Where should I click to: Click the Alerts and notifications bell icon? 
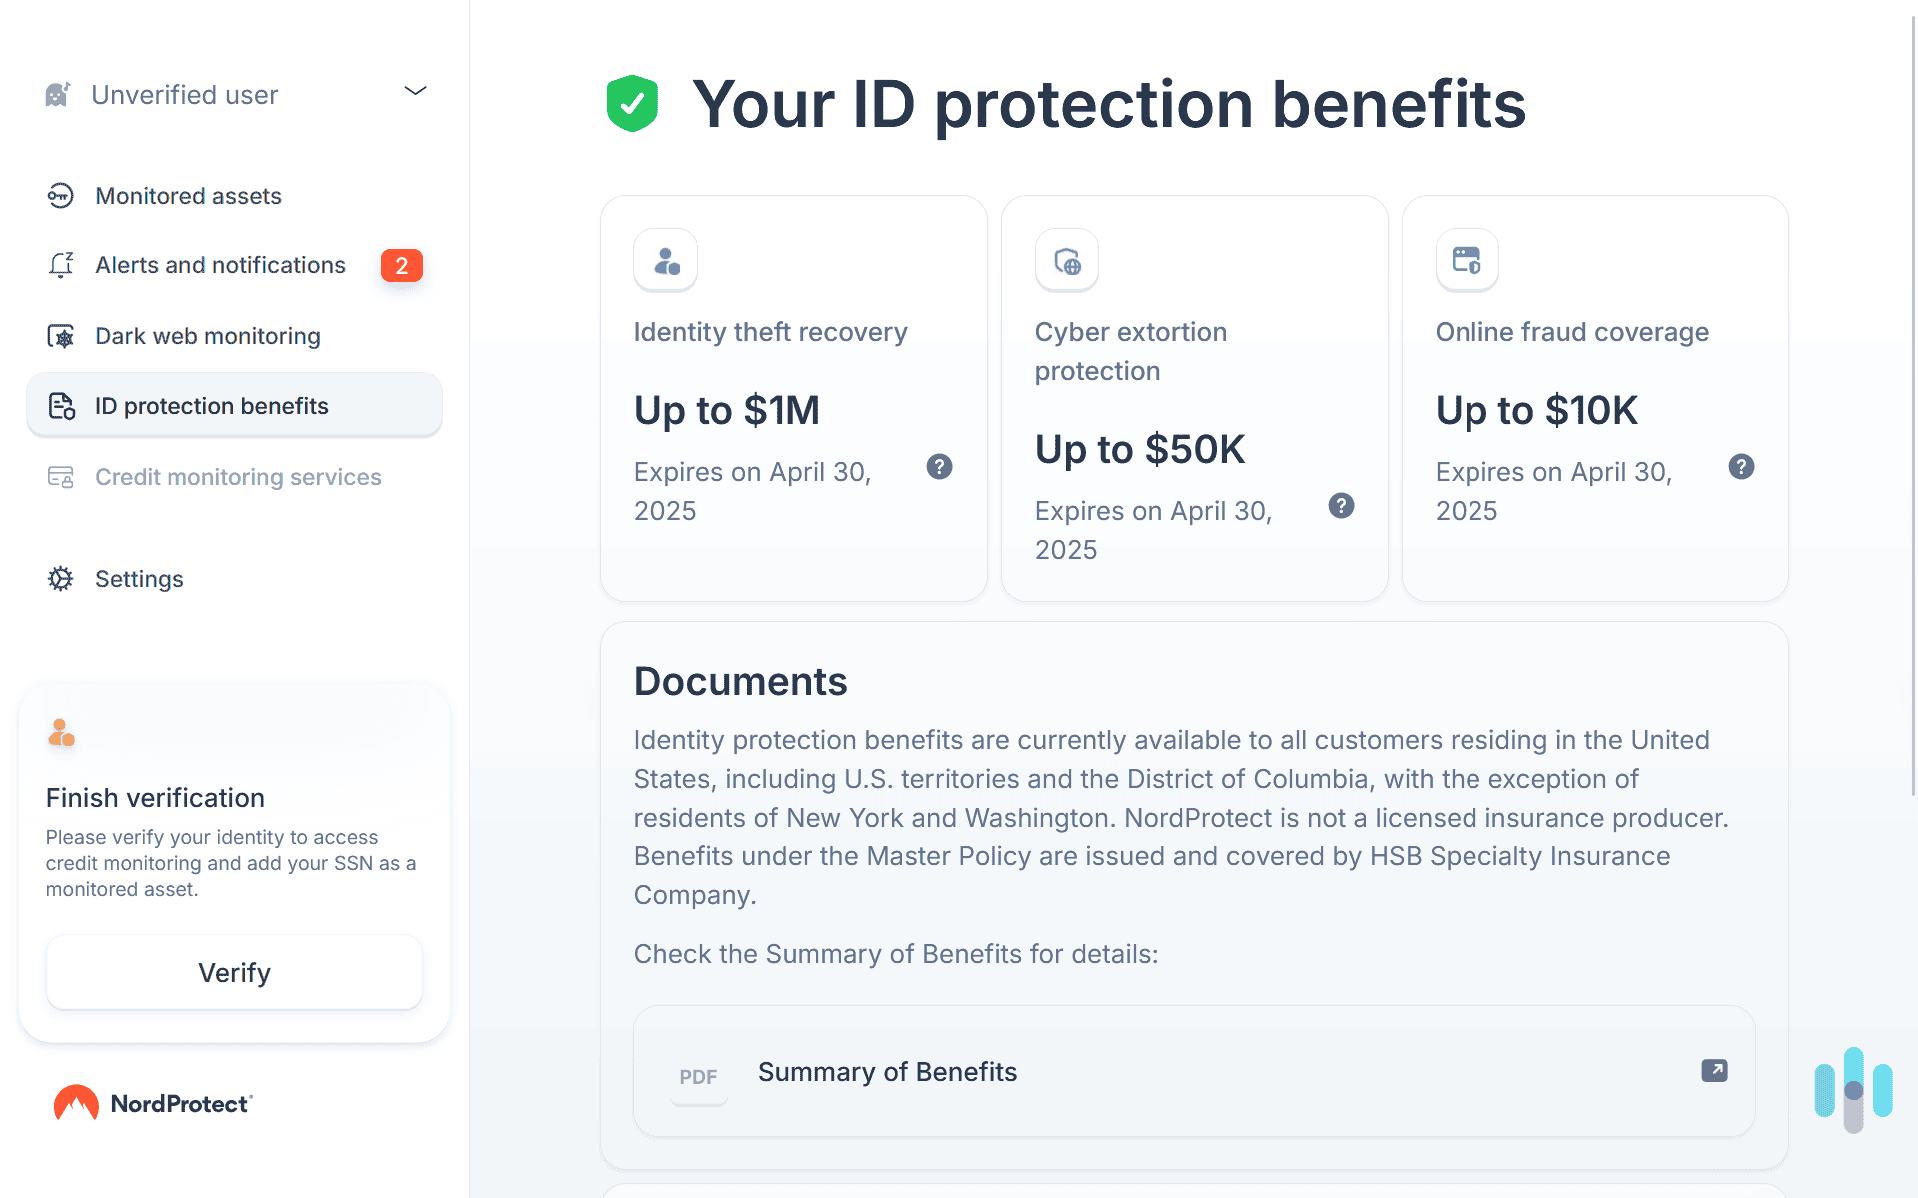click(x=61, y=265)
